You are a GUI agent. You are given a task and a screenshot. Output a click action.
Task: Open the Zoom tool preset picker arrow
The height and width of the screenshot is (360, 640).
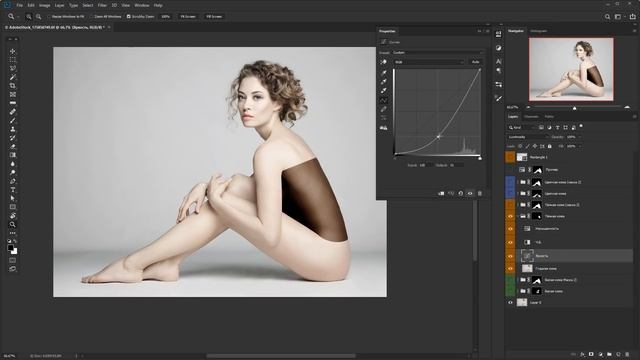[18, 17]
